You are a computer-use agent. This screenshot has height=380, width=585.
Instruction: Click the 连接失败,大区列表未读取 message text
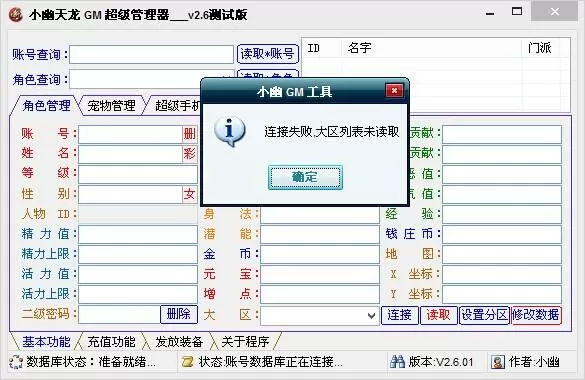pos(332,132)
